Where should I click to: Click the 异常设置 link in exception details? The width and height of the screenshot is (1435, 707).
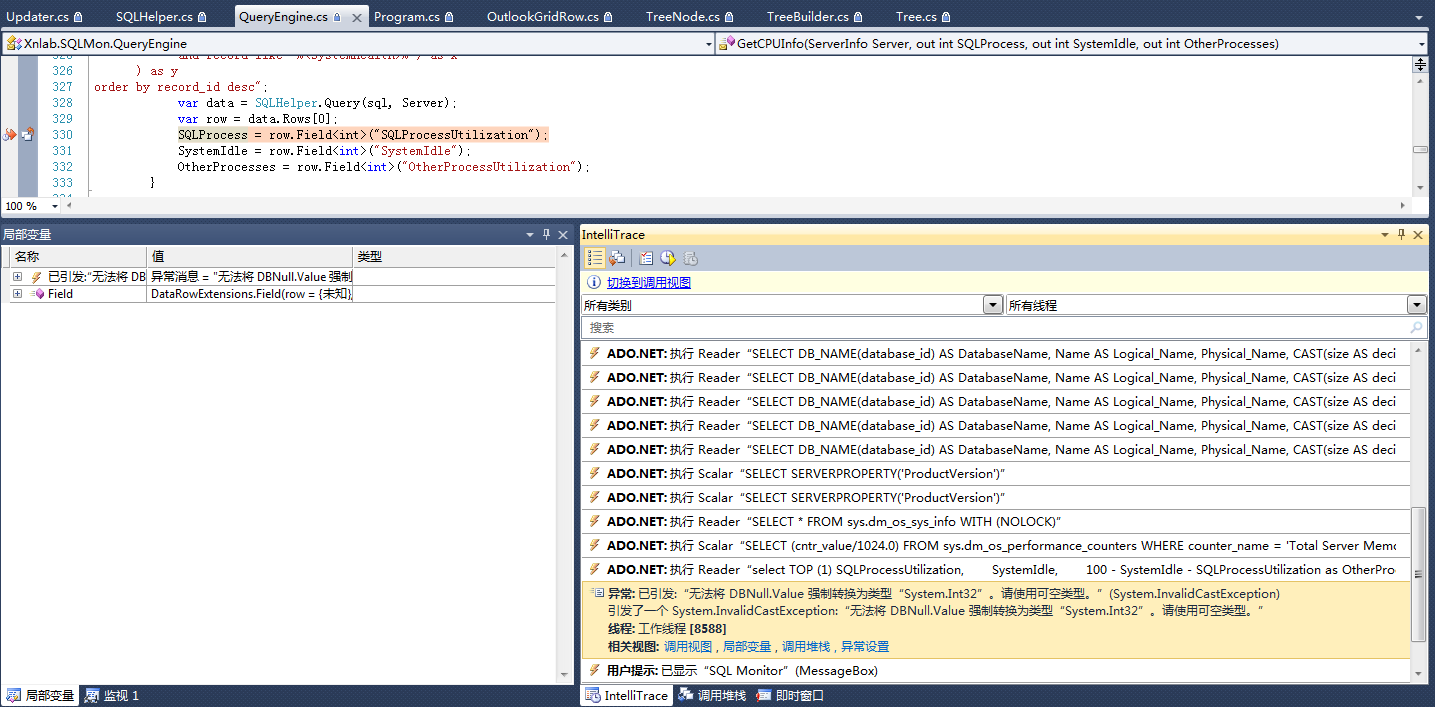click(x=864, y=647)
